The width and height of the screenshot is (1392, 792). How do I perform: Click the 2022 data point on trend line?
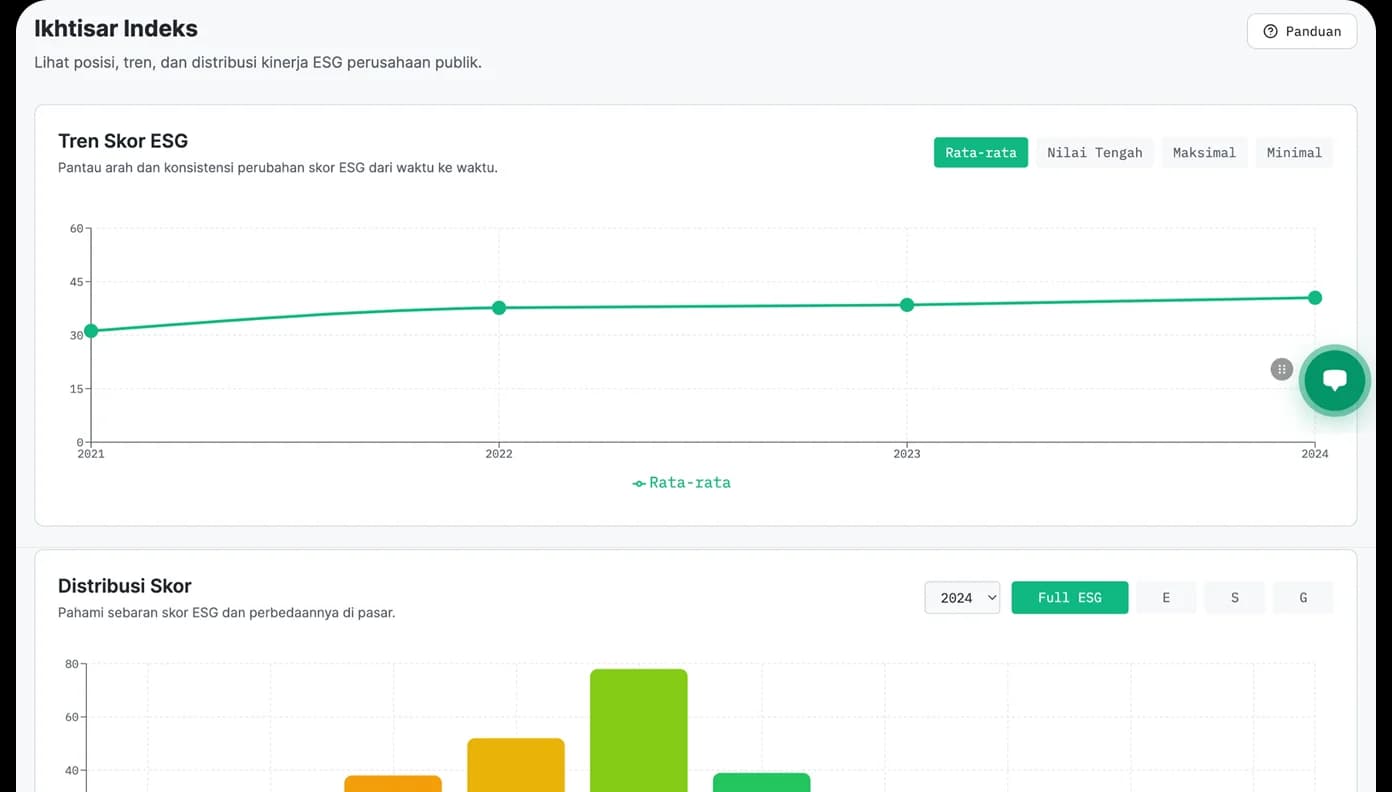[x=499, y=308]
